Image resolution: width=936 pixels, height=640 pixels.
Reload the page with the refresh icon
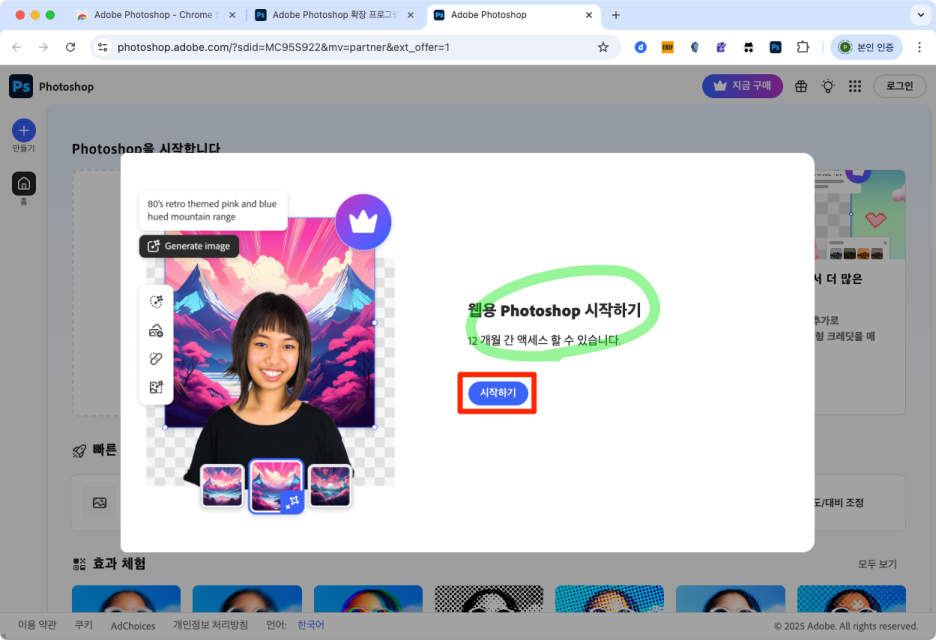(x=70, y=47)
